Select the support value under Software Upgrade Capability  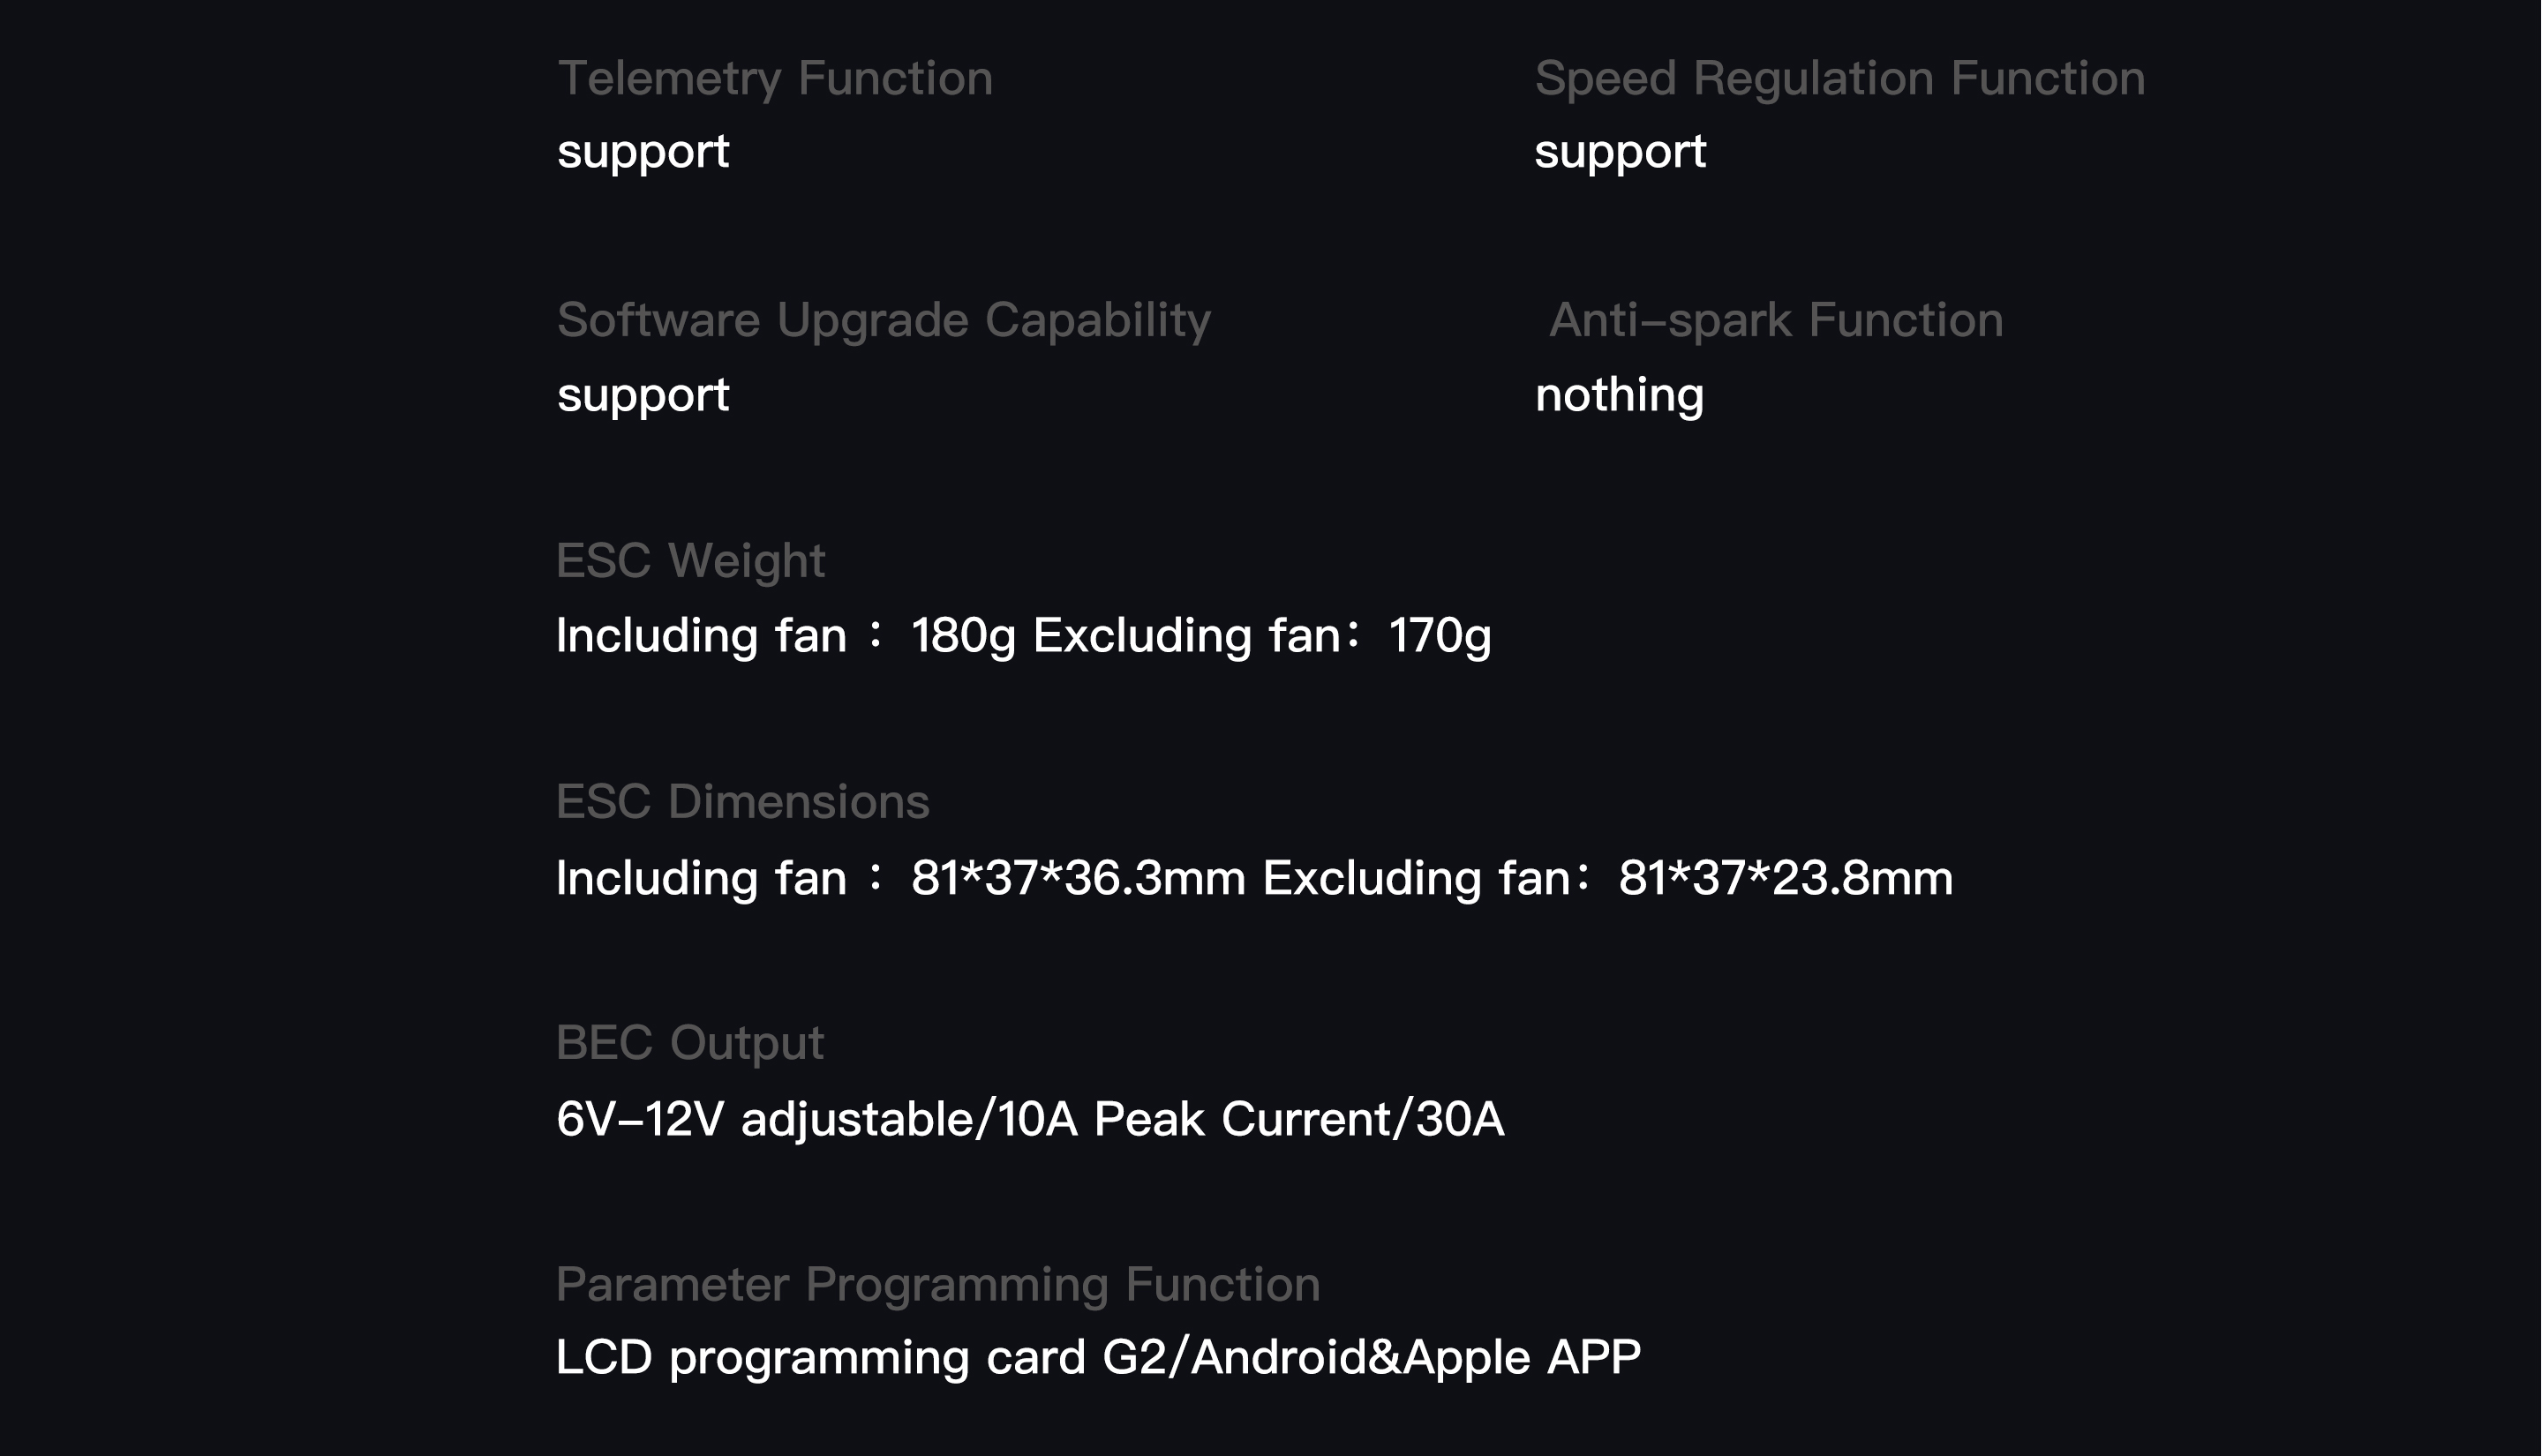click(643, 395)
